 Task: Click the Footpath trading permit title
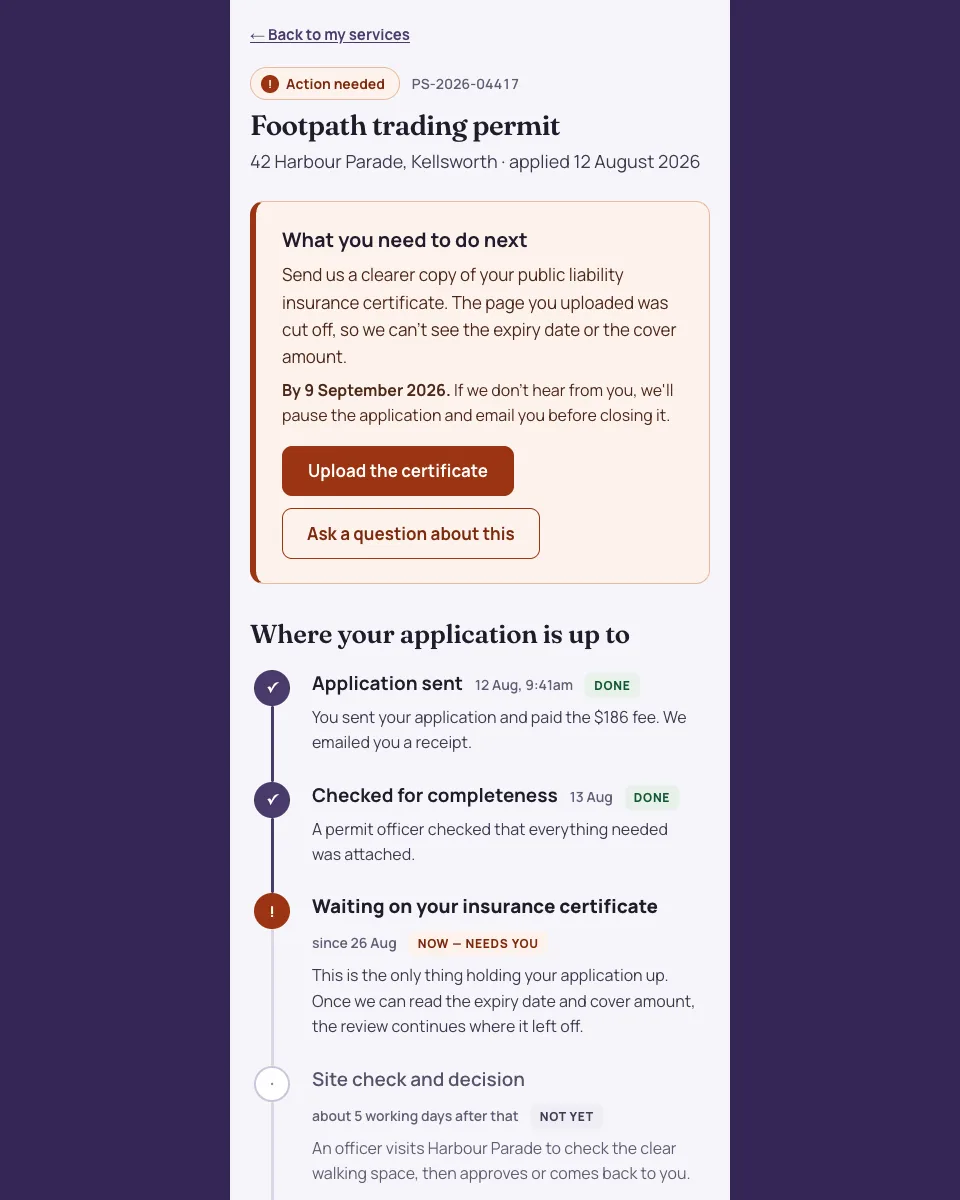405,126
